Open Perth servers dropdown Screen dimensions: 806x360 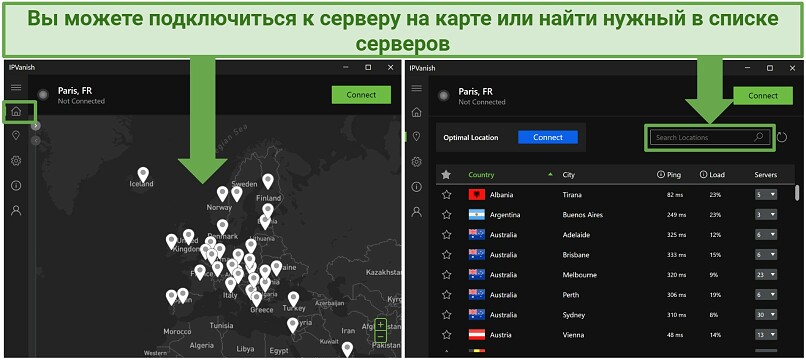point(766,295)
